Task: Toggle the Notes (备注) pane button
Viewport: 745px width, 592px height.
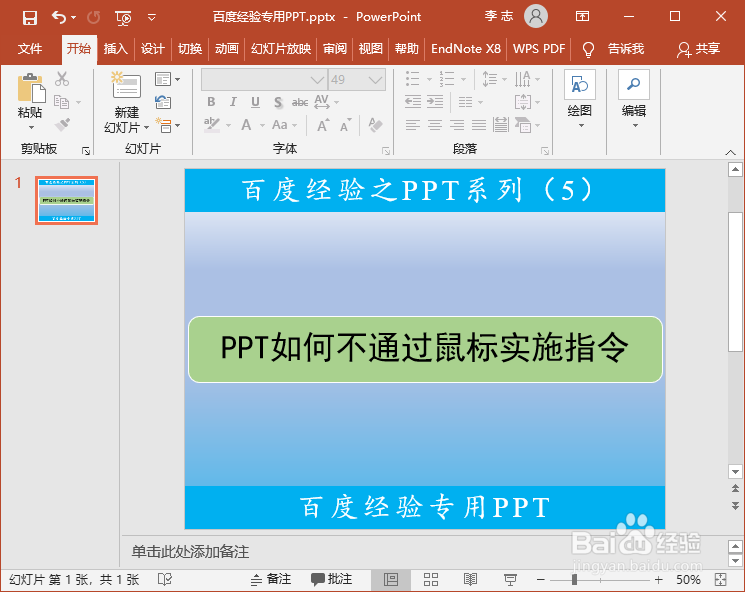Action: (271, 579)
